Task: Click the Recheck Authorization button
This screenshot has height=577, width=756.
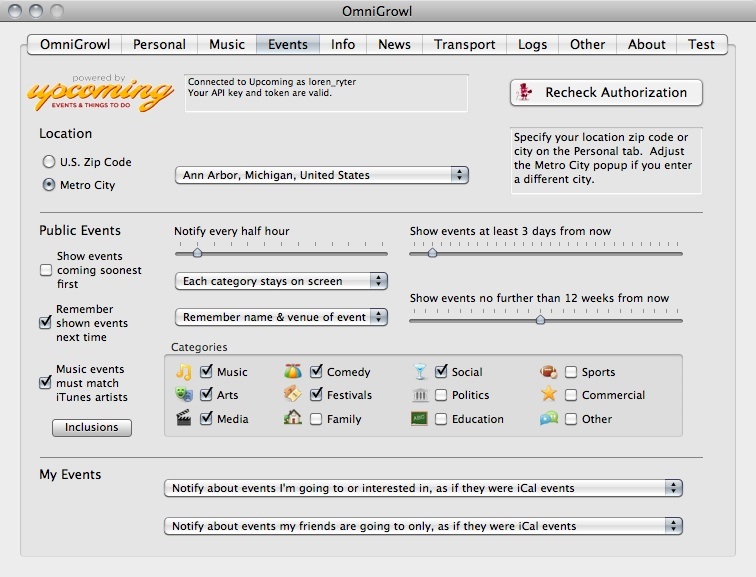Action: [x=606, y=92]
